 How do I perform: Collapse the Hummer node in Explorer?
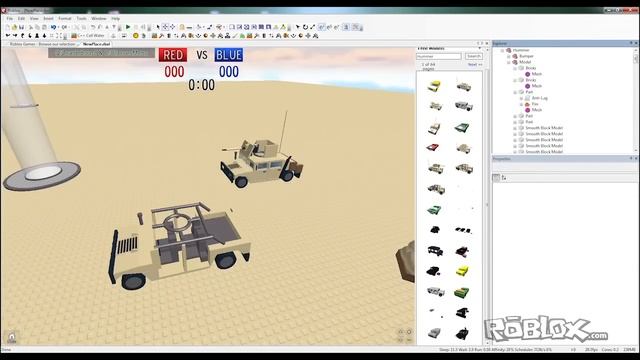coord(503,50)
